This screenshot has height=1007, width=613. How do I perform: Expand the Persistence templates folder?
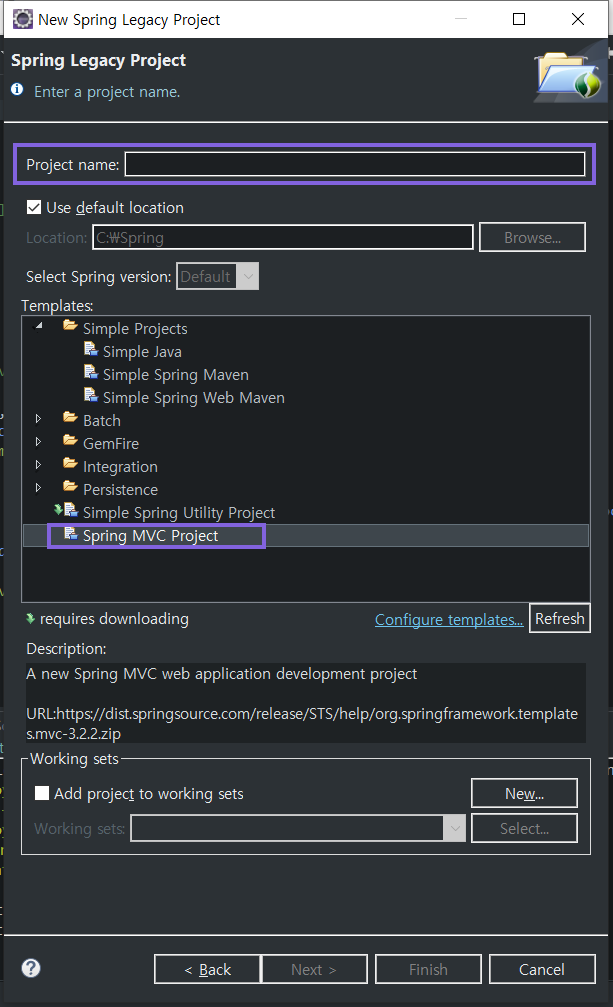(x=39, y=488)
